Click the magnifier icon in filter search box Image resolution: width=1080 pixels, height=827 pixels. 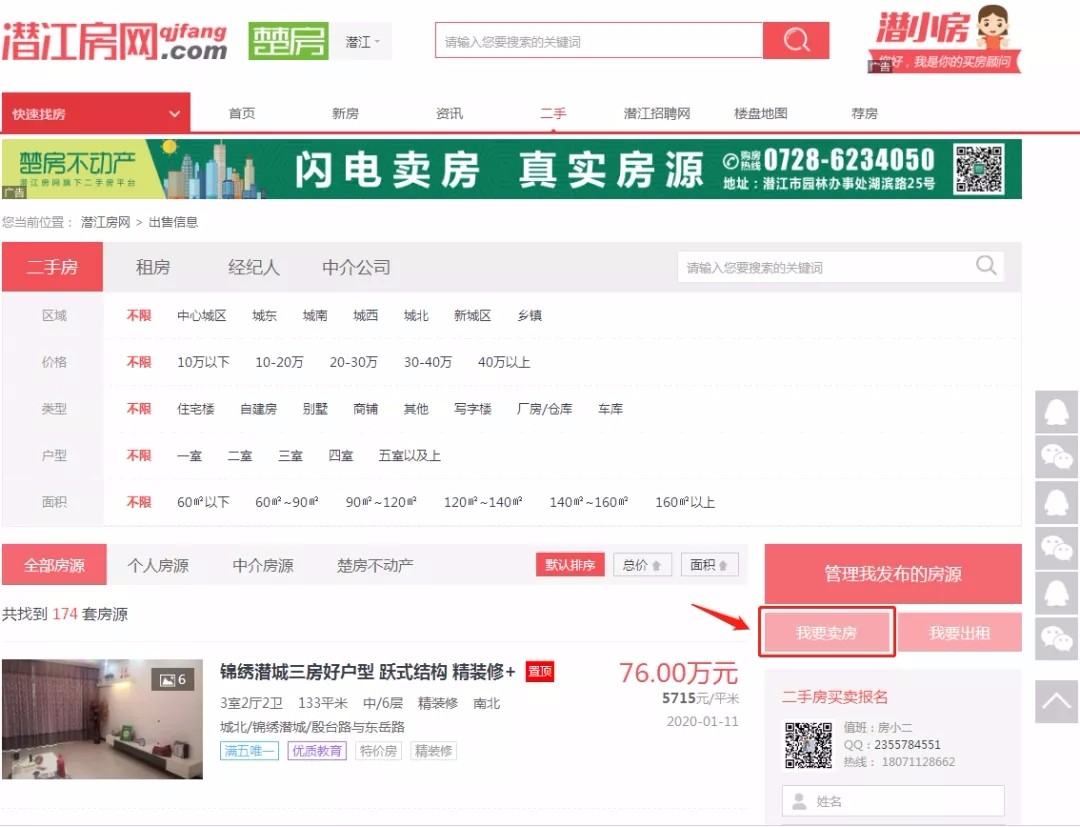click(x=986, y=266)
